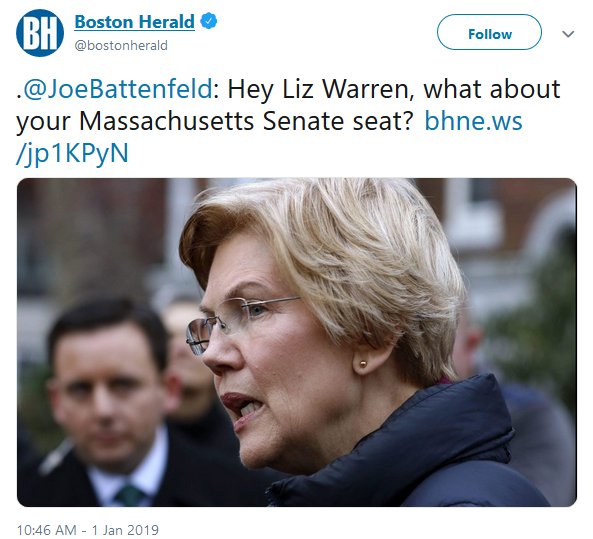Click the 'Massachusetts Senate seat?' text
Screen dimensions: 593x539
245,121
